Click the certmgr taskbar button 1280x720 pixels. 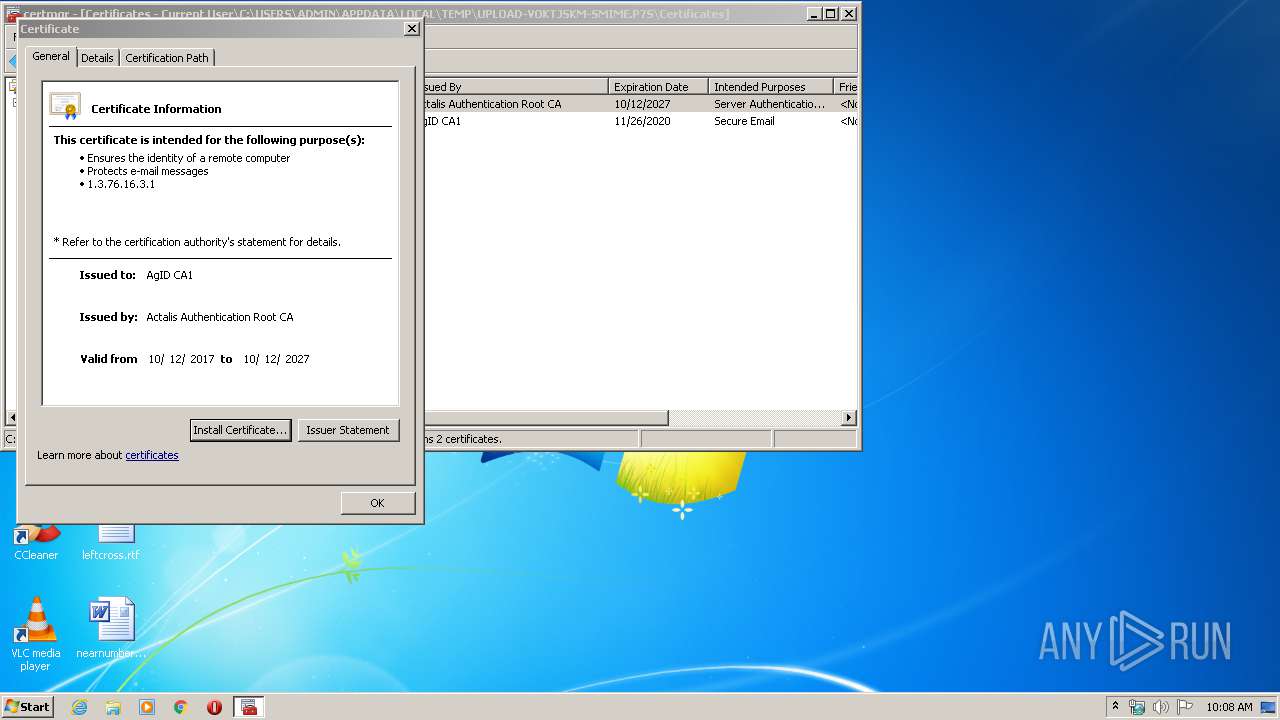[x=248, y=707]
